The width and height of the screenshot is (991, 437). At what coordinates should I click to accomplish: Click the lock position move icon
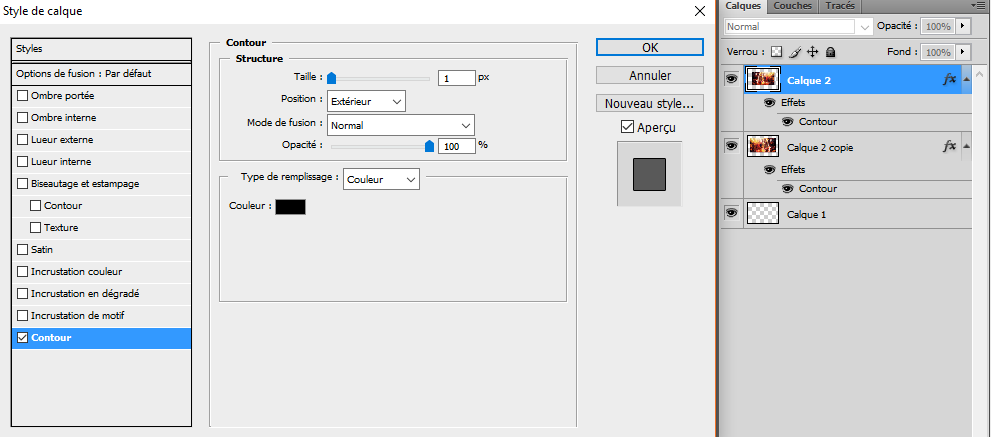812,52
